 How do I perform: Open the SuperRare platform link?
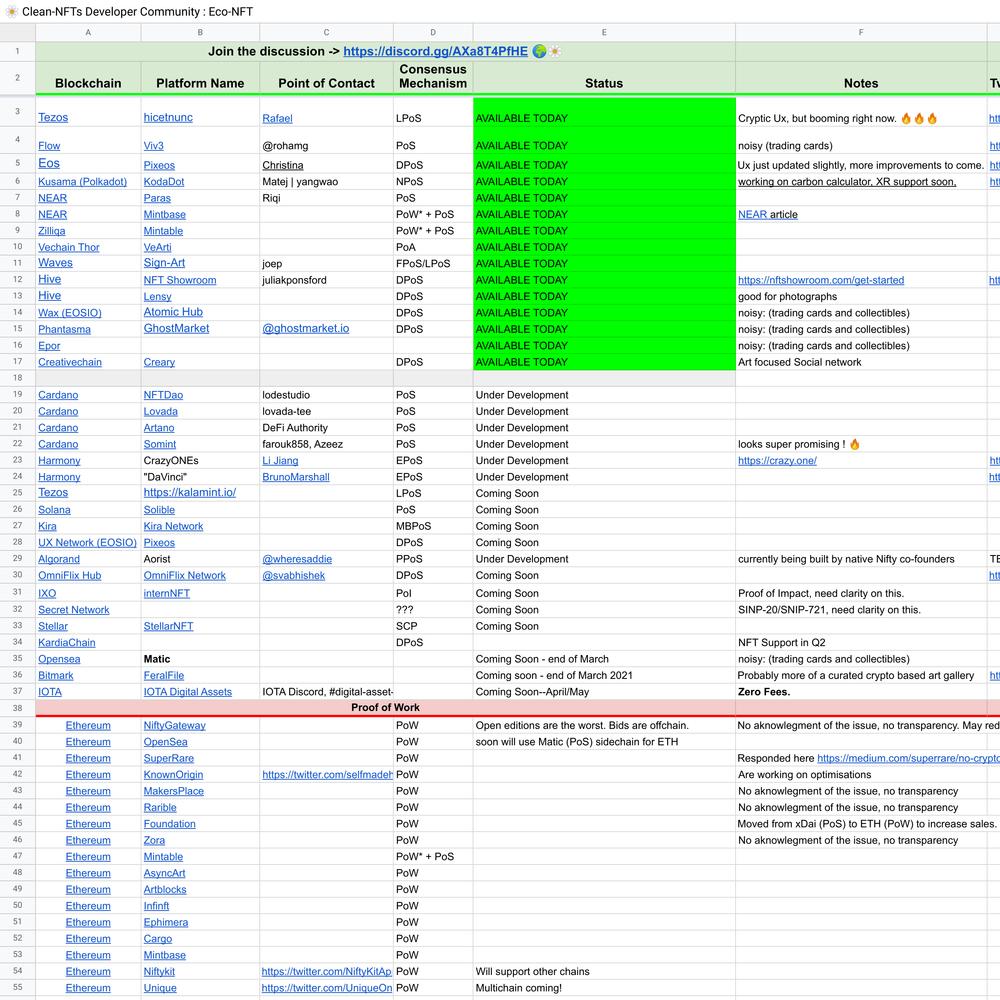168,758
